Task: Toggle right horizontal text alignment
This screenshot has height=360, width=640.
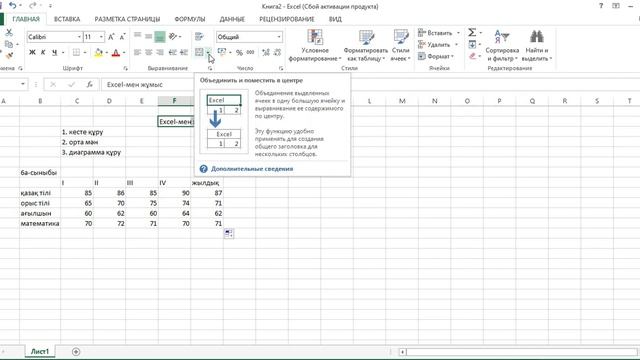Action: point(160,52)
